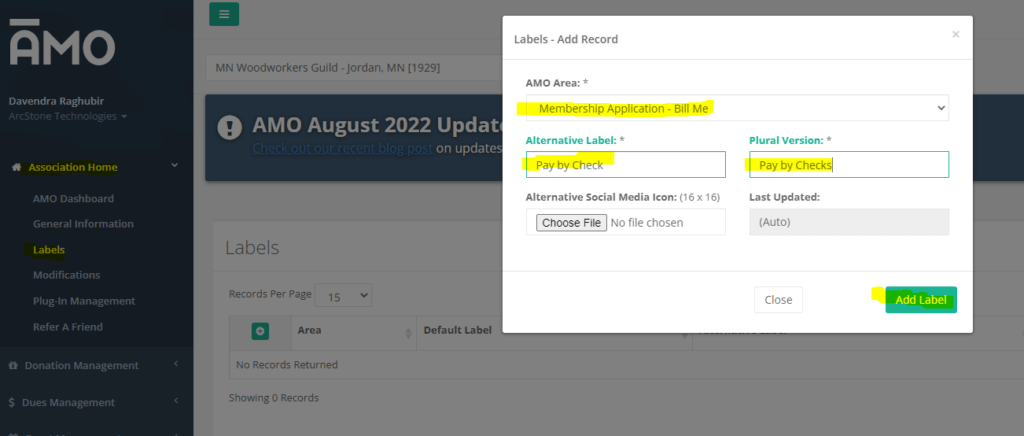Click the green hamburger menu button
1024x436 pixels.
(x=224, y=14)
